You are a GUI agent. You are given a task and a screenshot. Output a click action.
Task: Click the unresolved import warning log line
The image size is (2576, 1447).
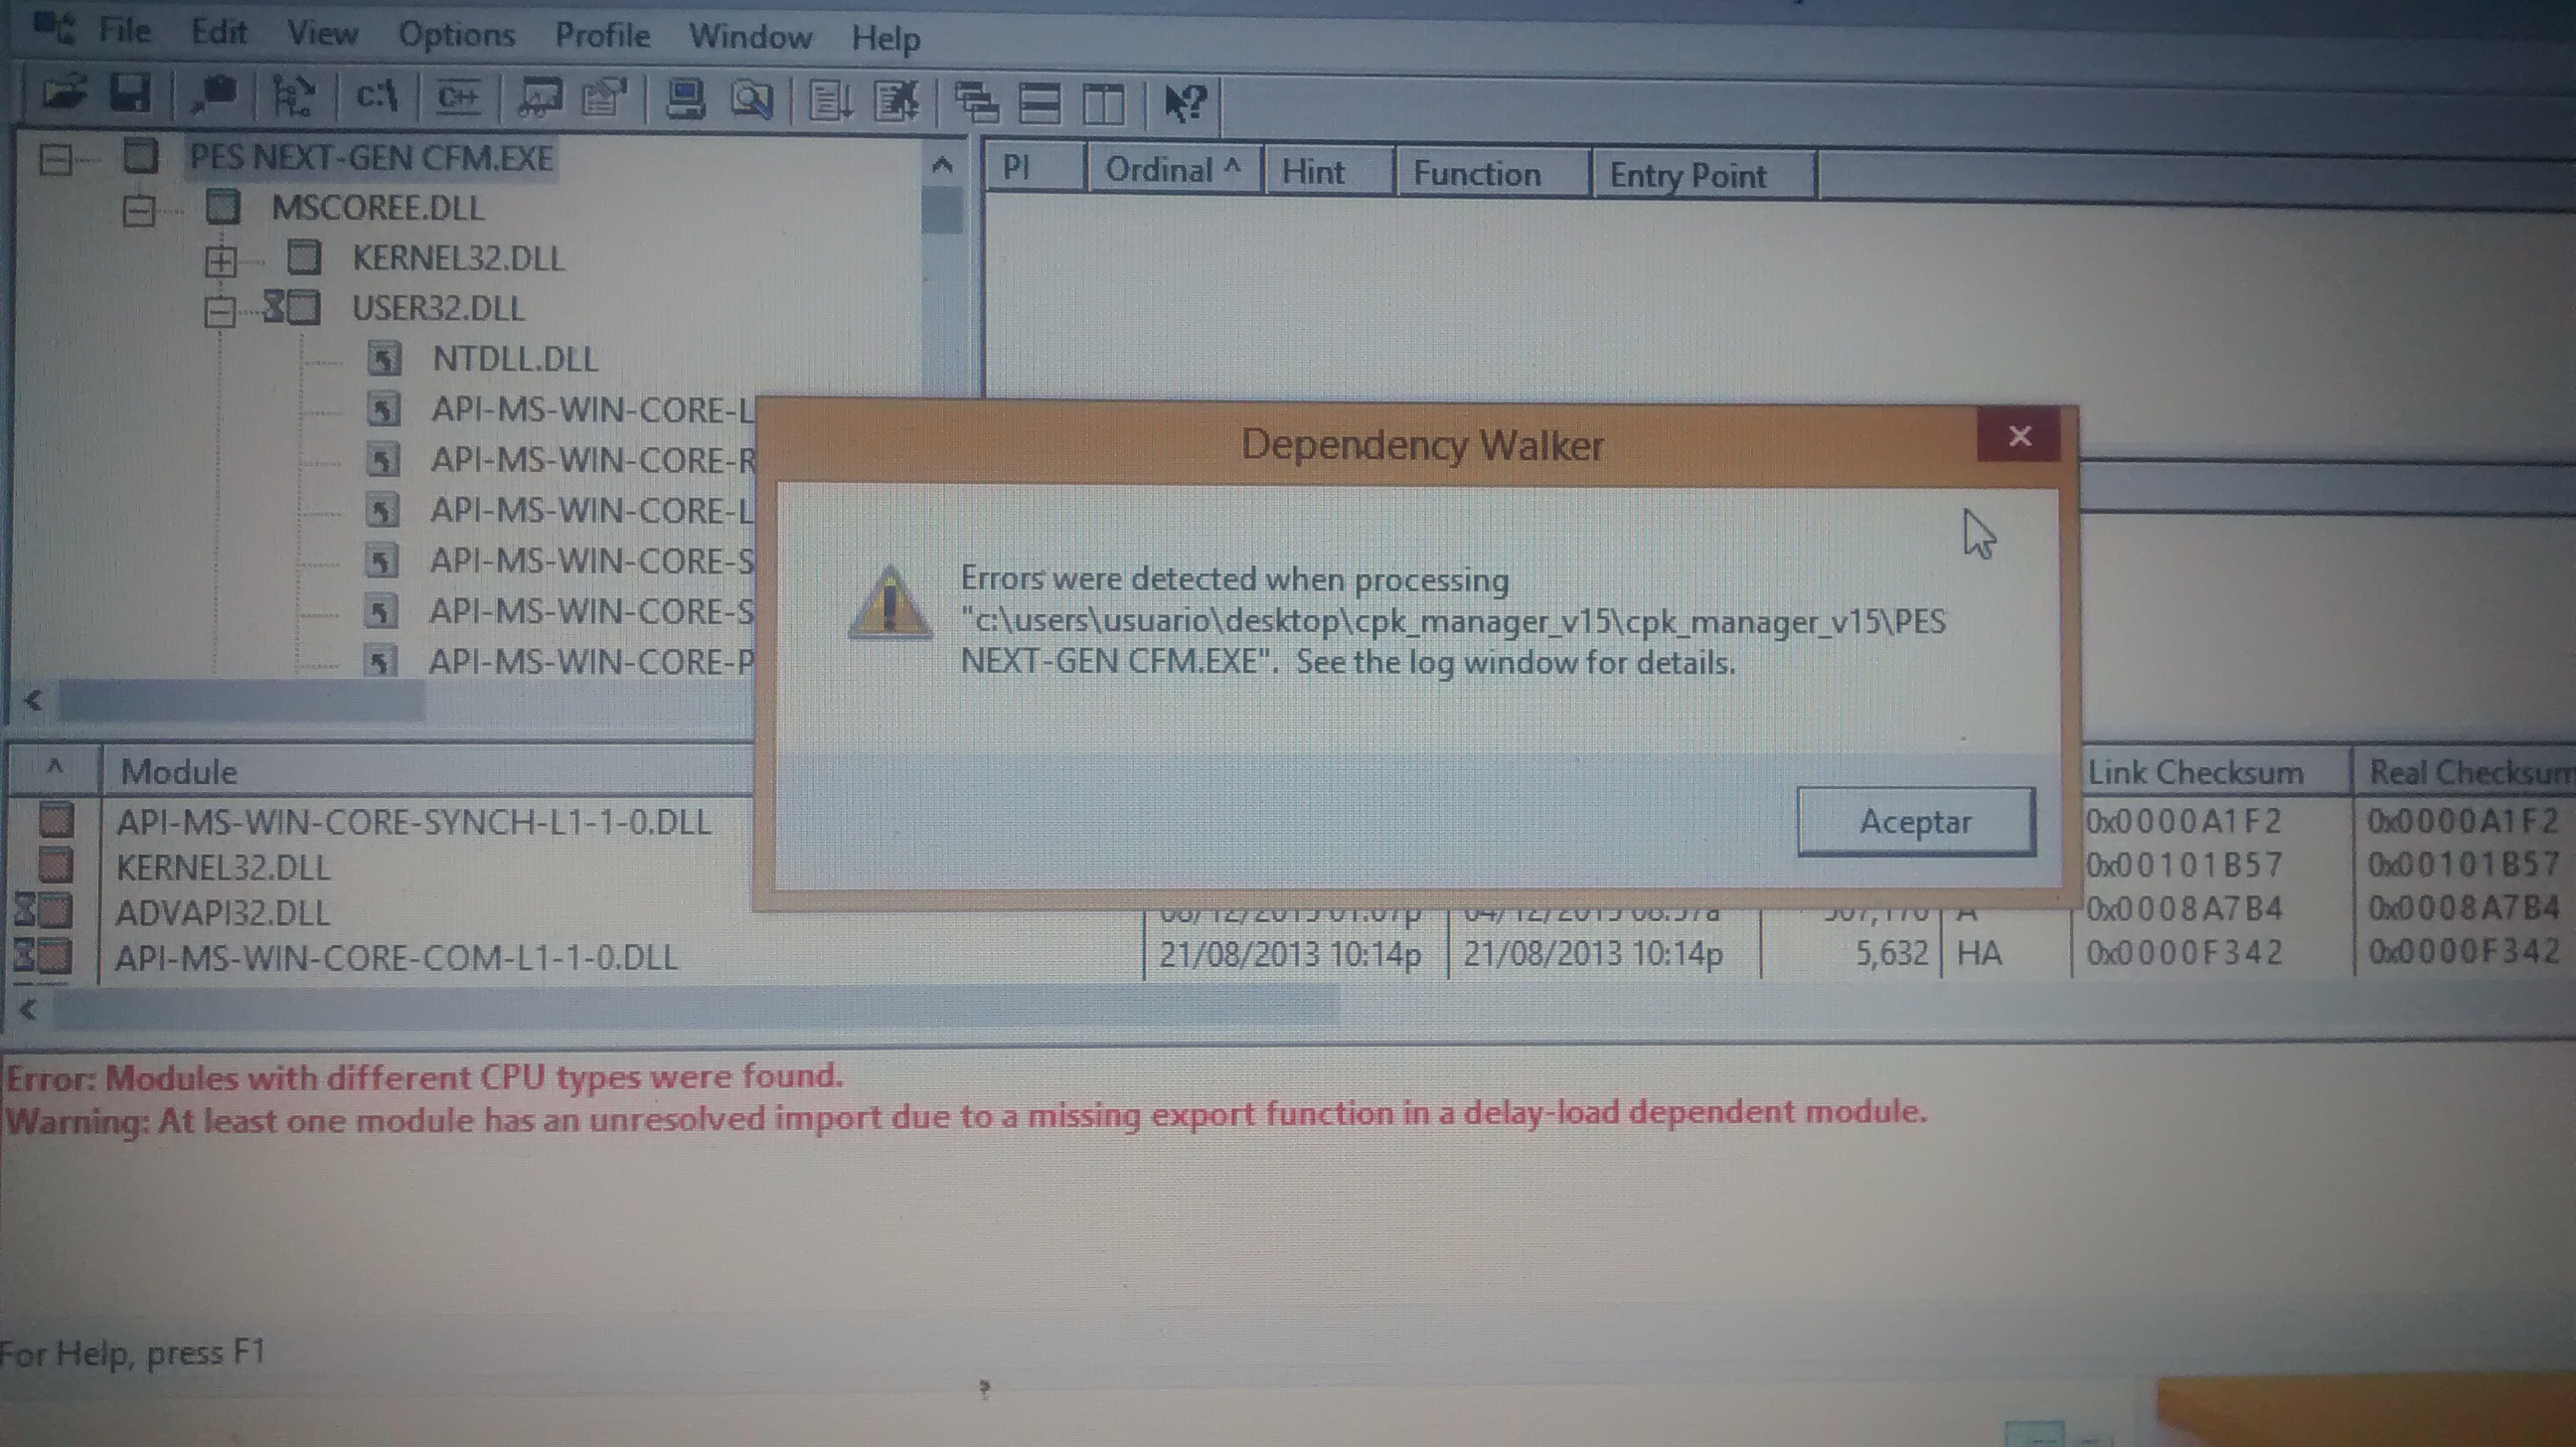[x=966, y=1116]
